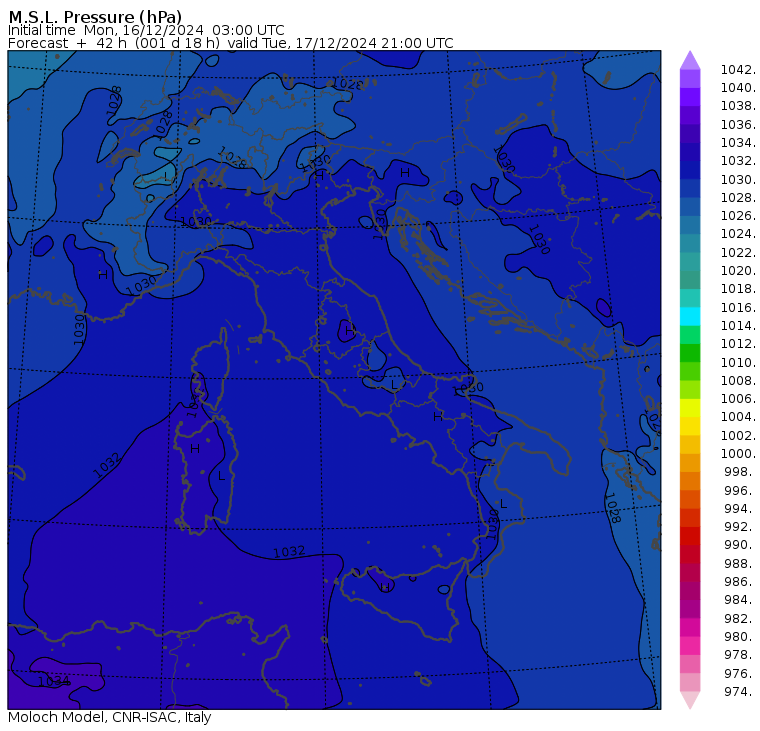The image size is (760, 731).
Task: Click the "996." legend label
Action: tap(740, 491)
